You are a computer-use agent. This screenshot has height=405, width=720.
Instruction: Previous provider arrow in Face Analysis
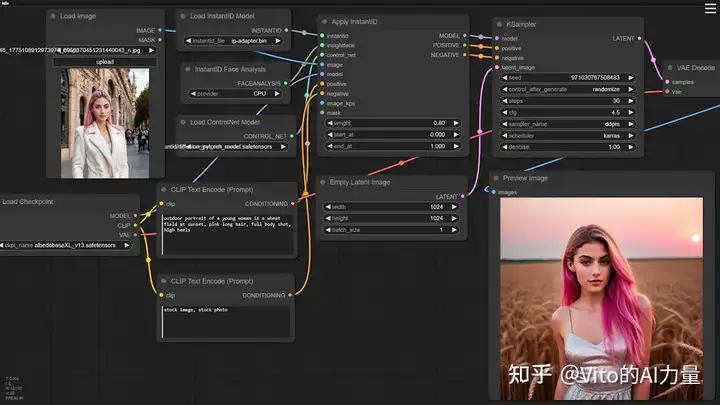pyautogui.click(x=193, y=94)
